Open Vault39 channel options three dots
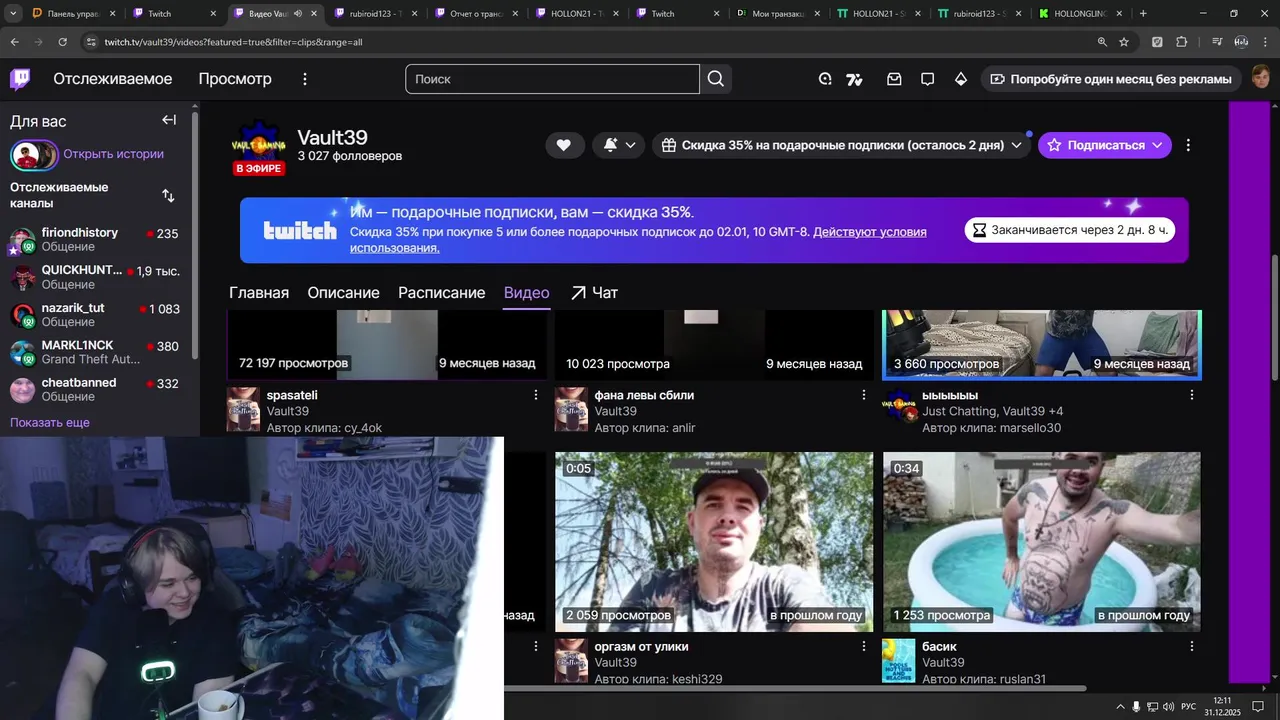1280x720 pixels. [x=1188, y=145]
